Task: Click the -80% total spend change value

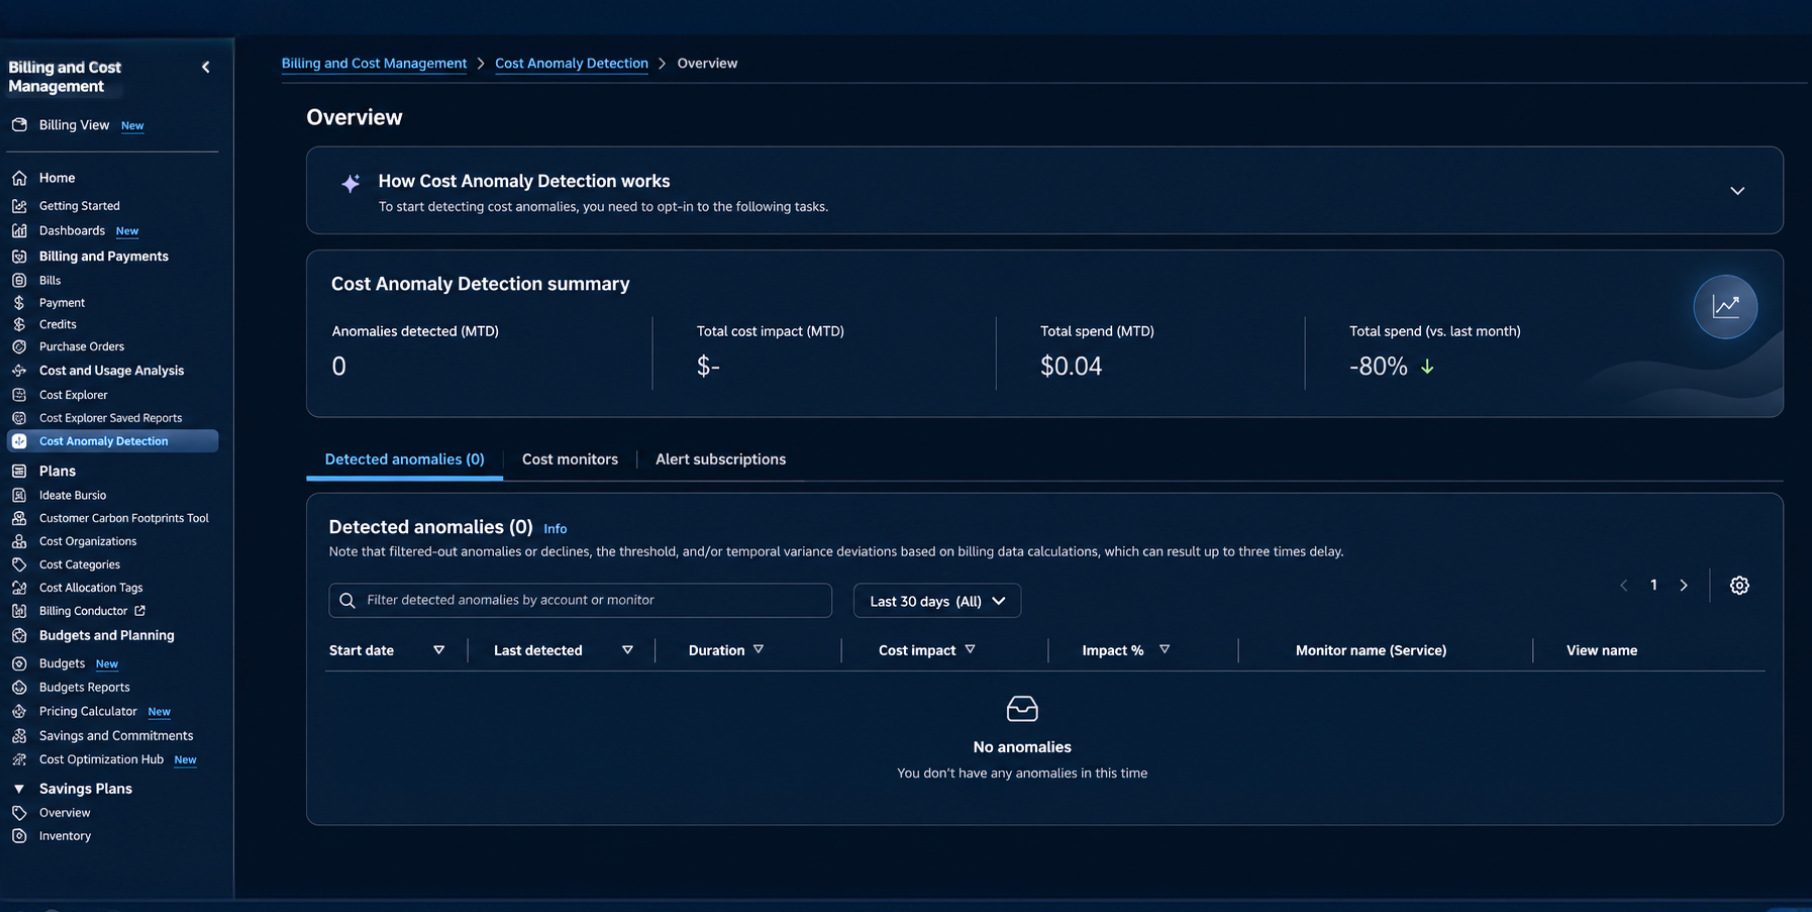Action: pyautogui.click(x=1378, y=367)
